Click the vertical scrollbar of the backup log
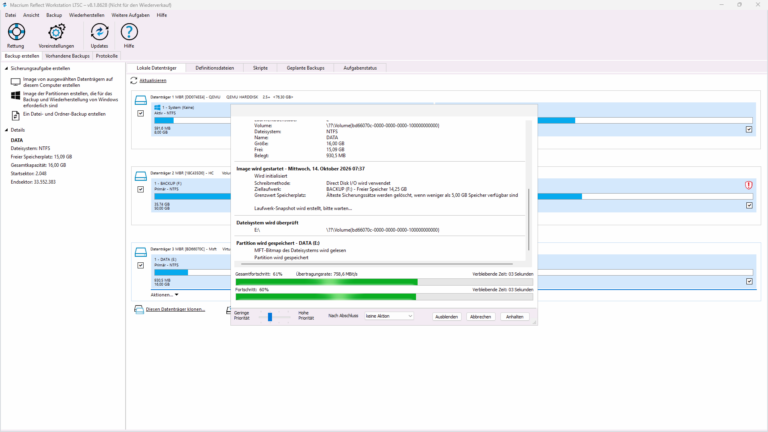 click(528, 219)
